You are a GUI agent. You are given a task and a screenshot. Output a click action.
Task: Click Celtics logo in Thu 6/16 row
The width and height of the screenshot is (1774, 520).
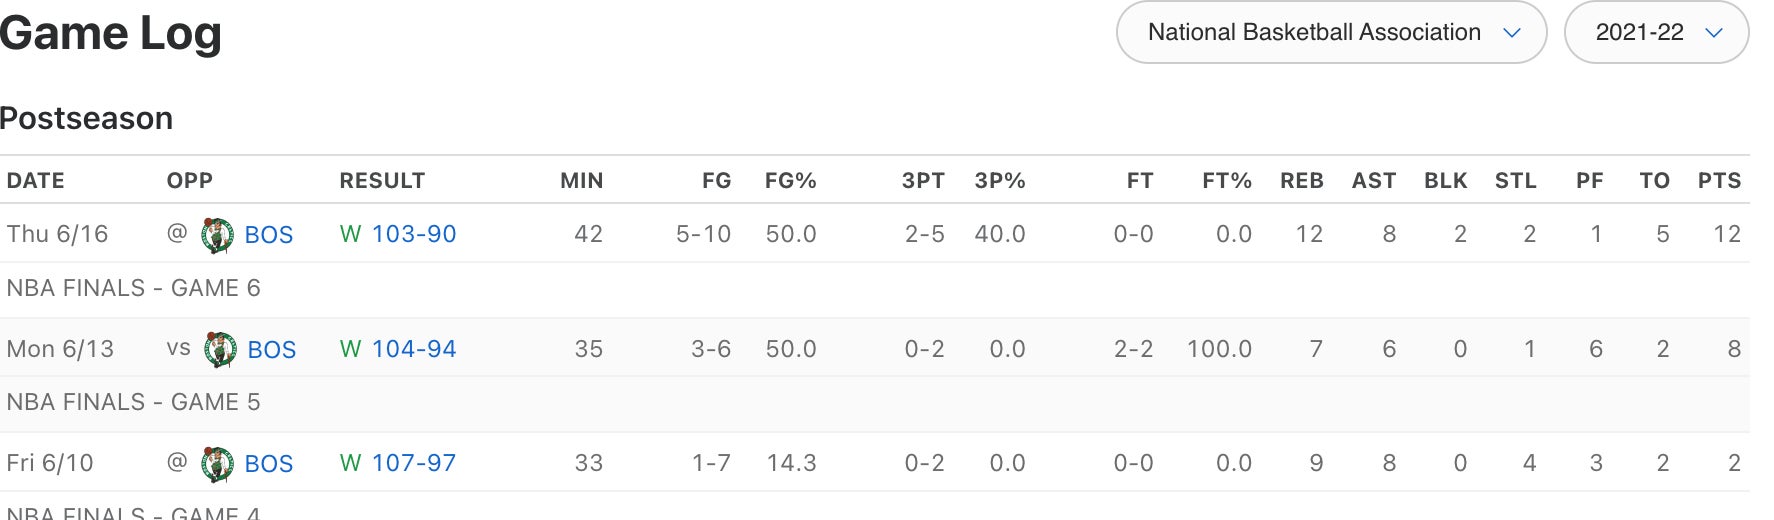tap(217, 235)
